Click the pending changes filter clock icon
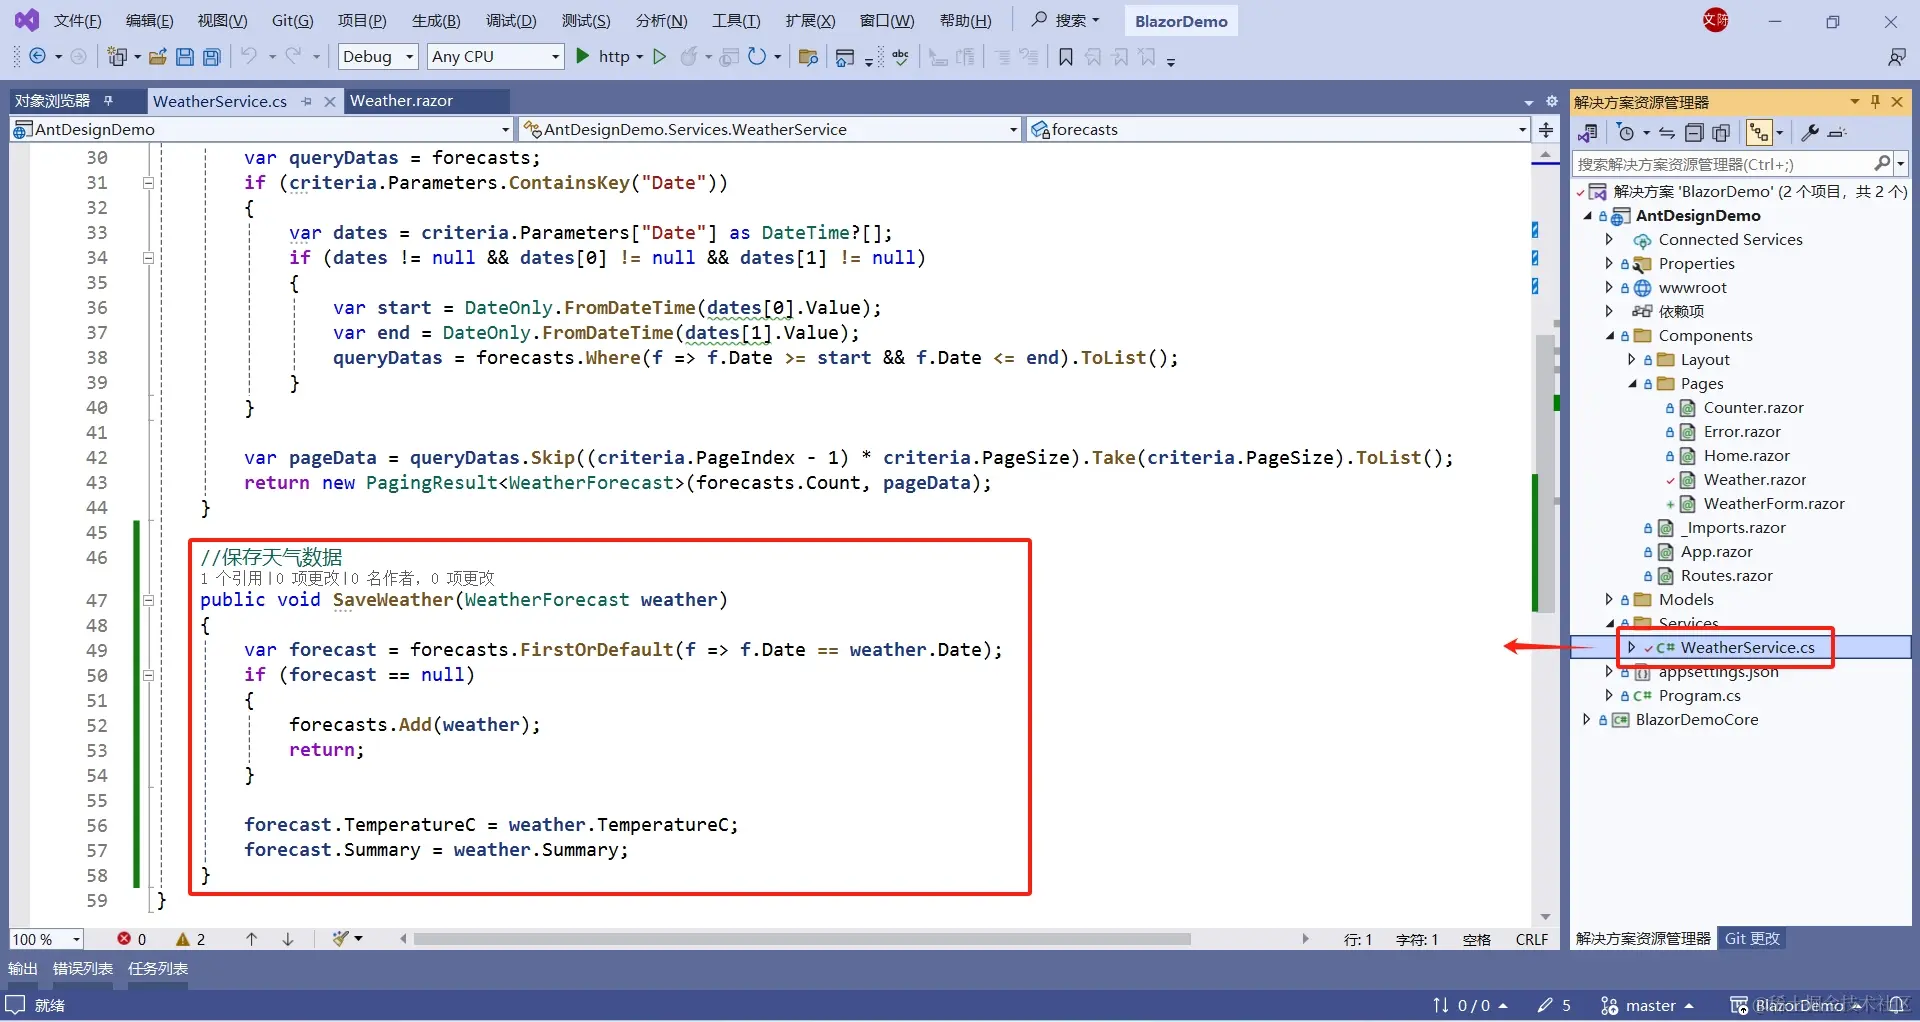Image resolution: width=1920 pixels, height=1022 pixels. point(1626,133)
